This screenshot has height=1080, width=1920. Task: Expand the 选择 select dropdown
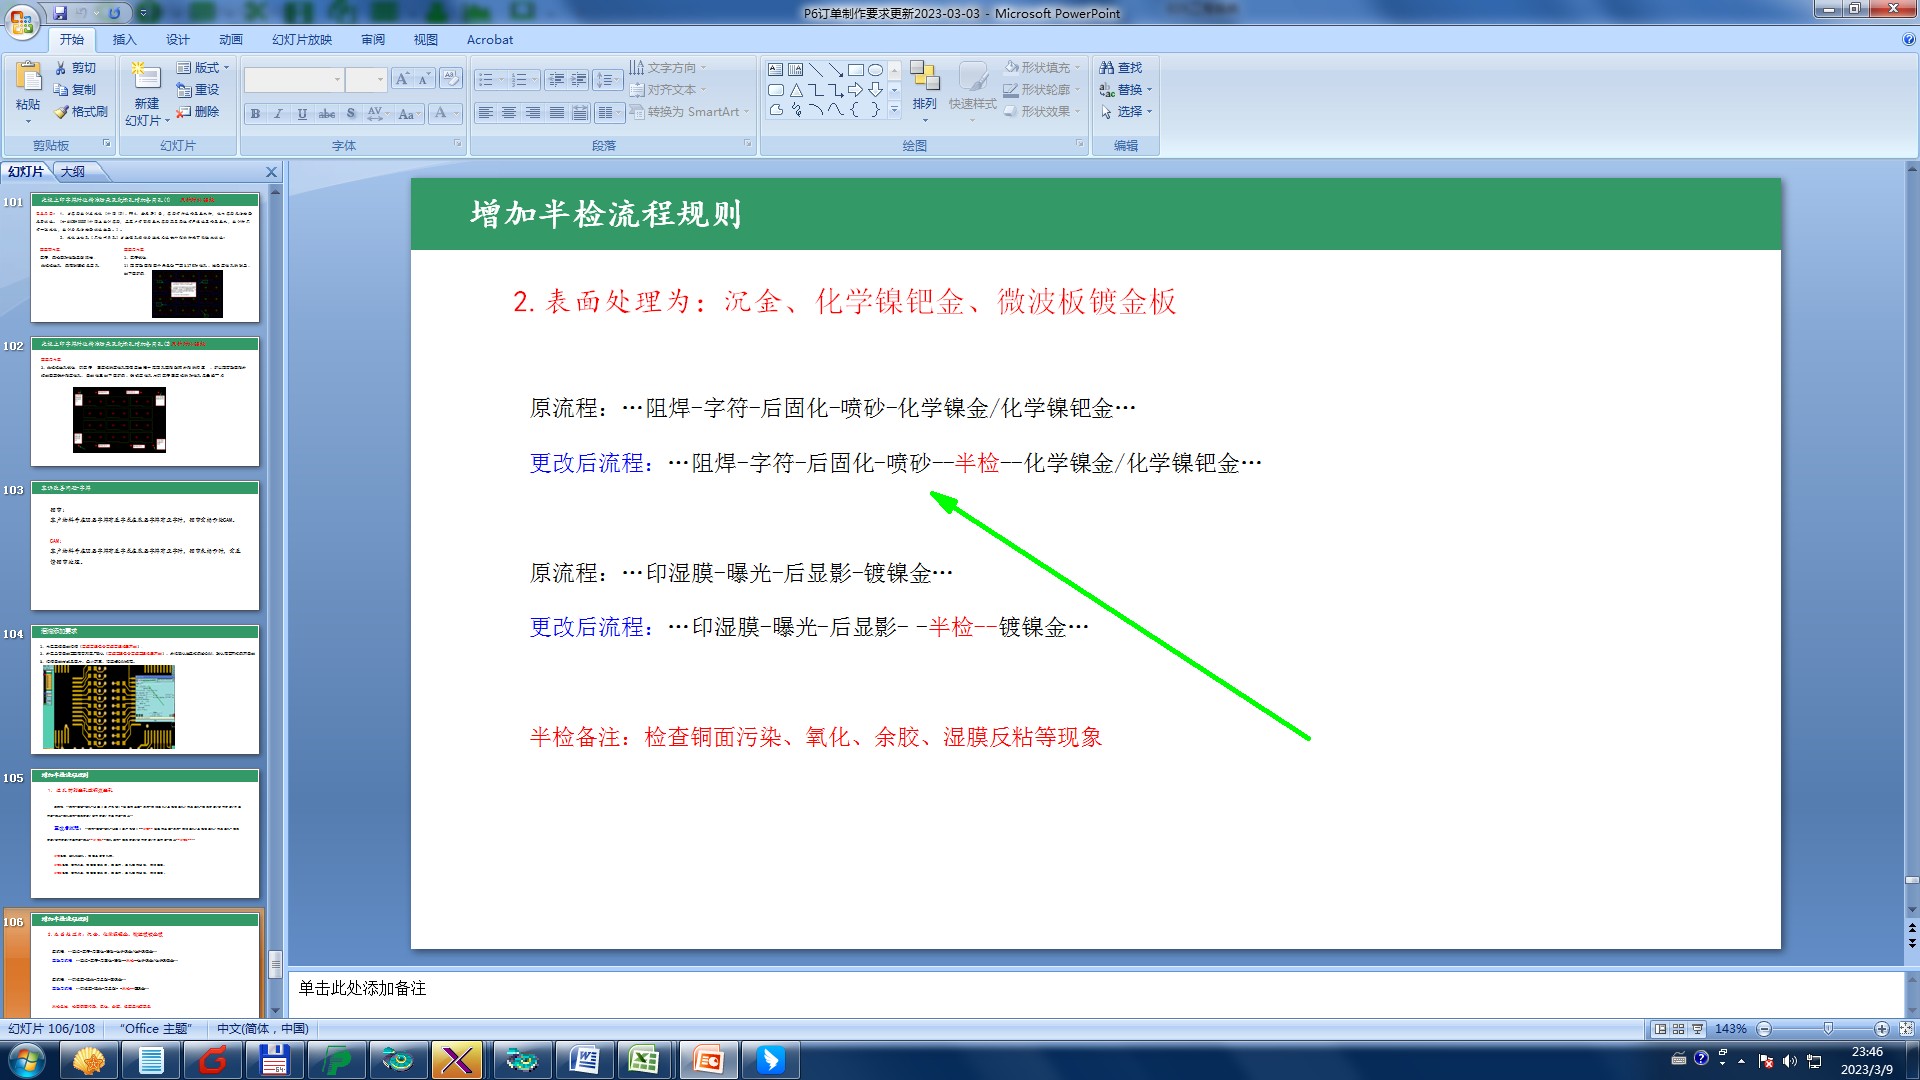pyautogui.click(x=1128, y=112)
